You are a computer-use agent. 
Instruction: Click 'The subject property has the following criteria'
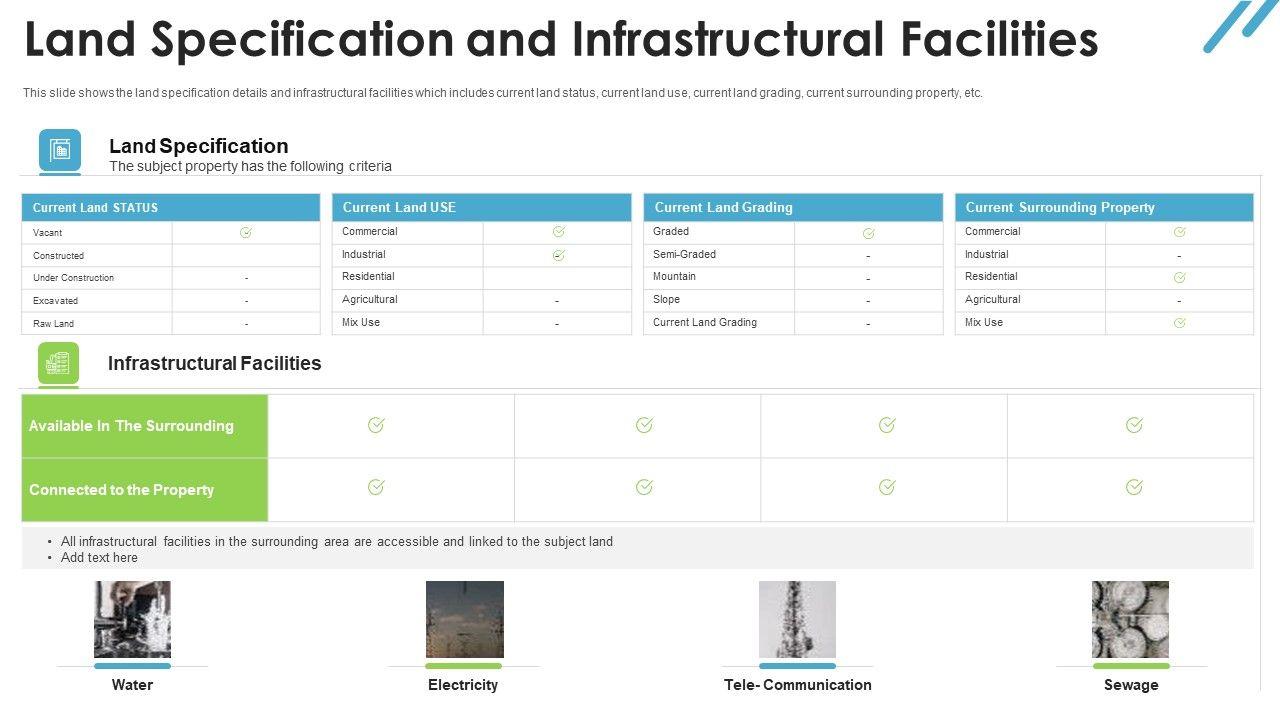250,167
